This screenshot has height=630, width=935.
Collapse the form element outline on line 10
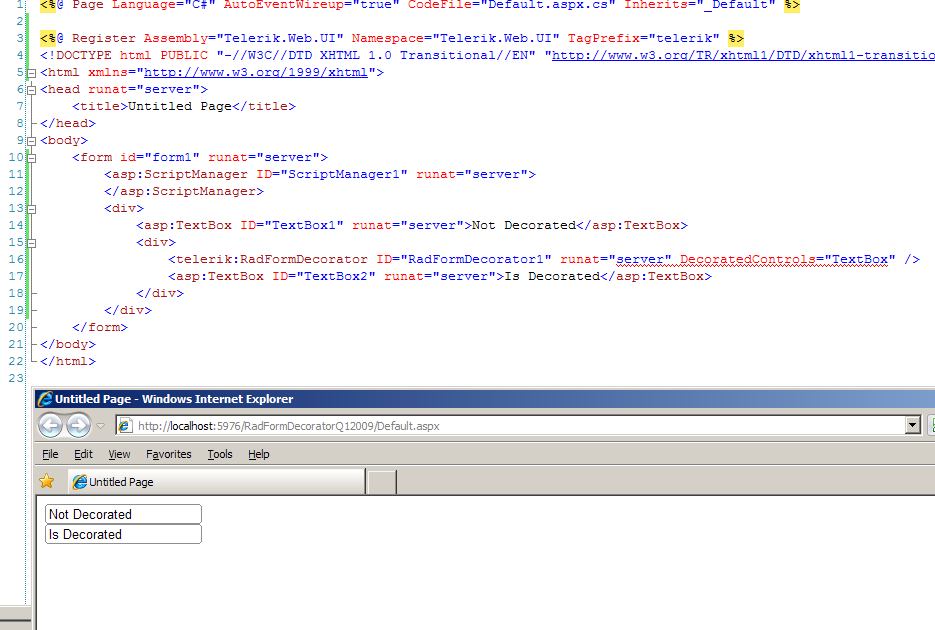(32, 159)
